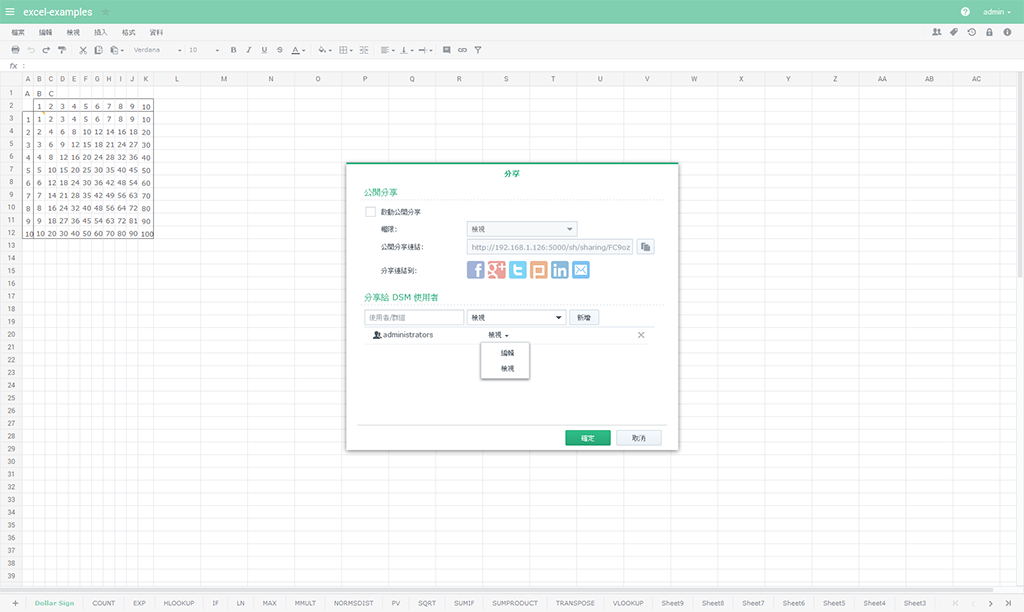Open the Verdana font dropdown

(157, 50)
